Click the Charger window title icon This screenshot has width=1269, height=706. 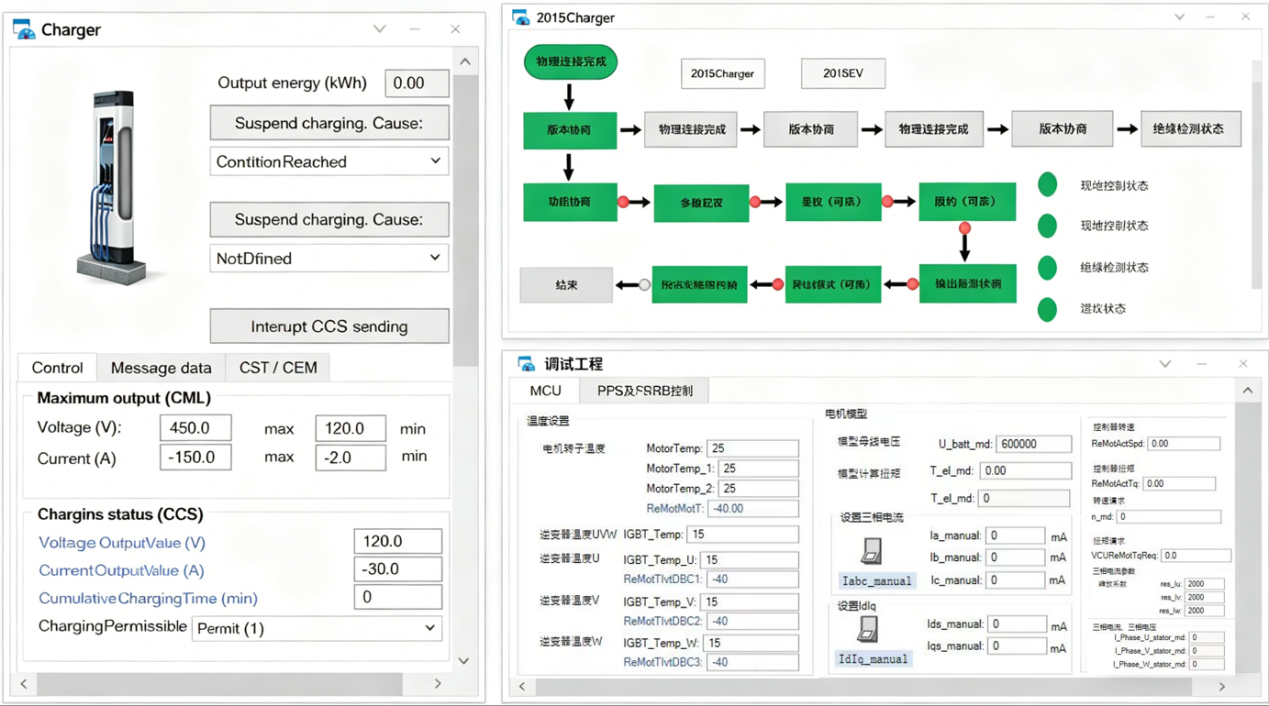pos(23,29)
